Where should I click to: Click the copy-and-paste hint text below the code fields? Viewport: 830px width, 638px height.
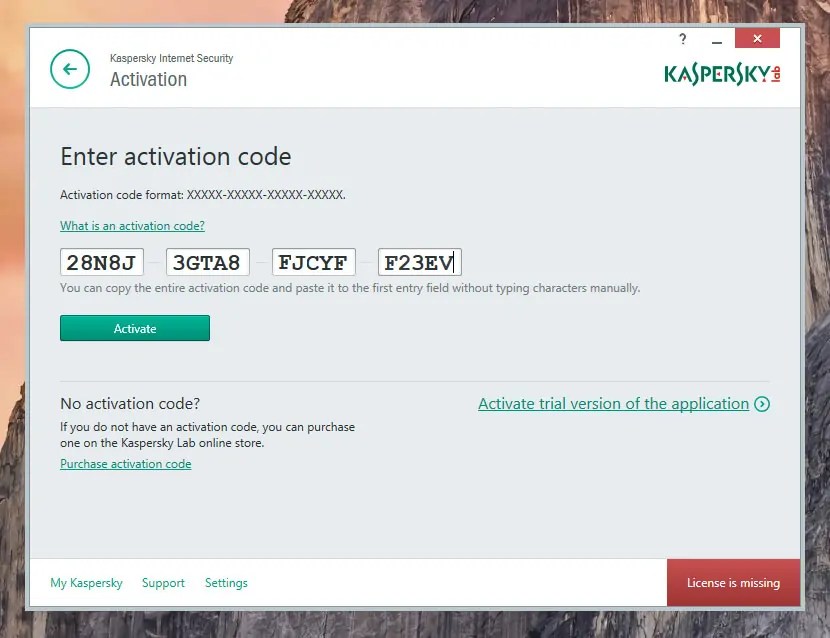(350, 288)
